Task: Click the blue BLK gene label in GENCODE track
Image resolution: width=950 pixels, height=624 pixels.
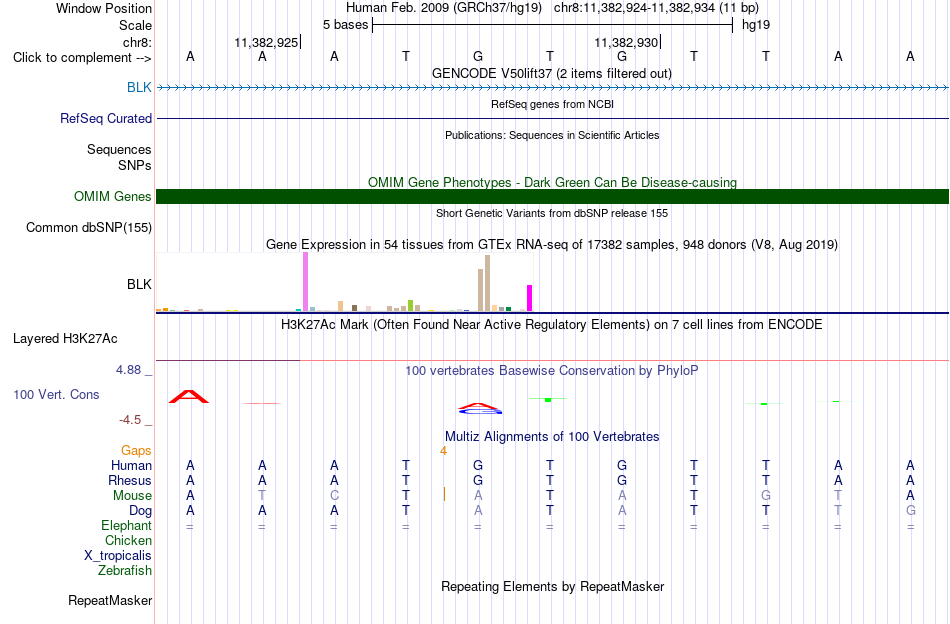Action: (139, 87)
